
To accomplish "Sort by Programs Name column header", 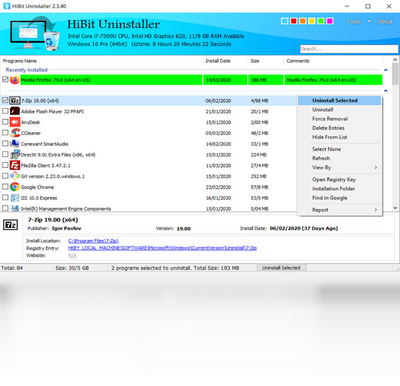I will point(101,61).
